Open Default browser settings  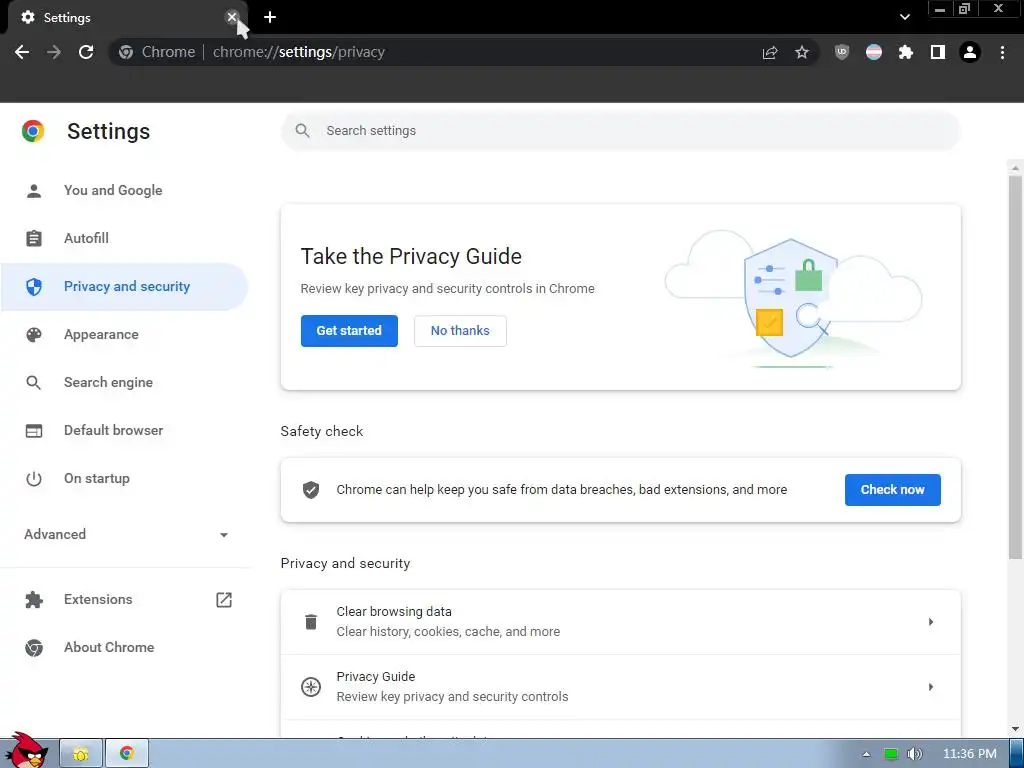124,430
